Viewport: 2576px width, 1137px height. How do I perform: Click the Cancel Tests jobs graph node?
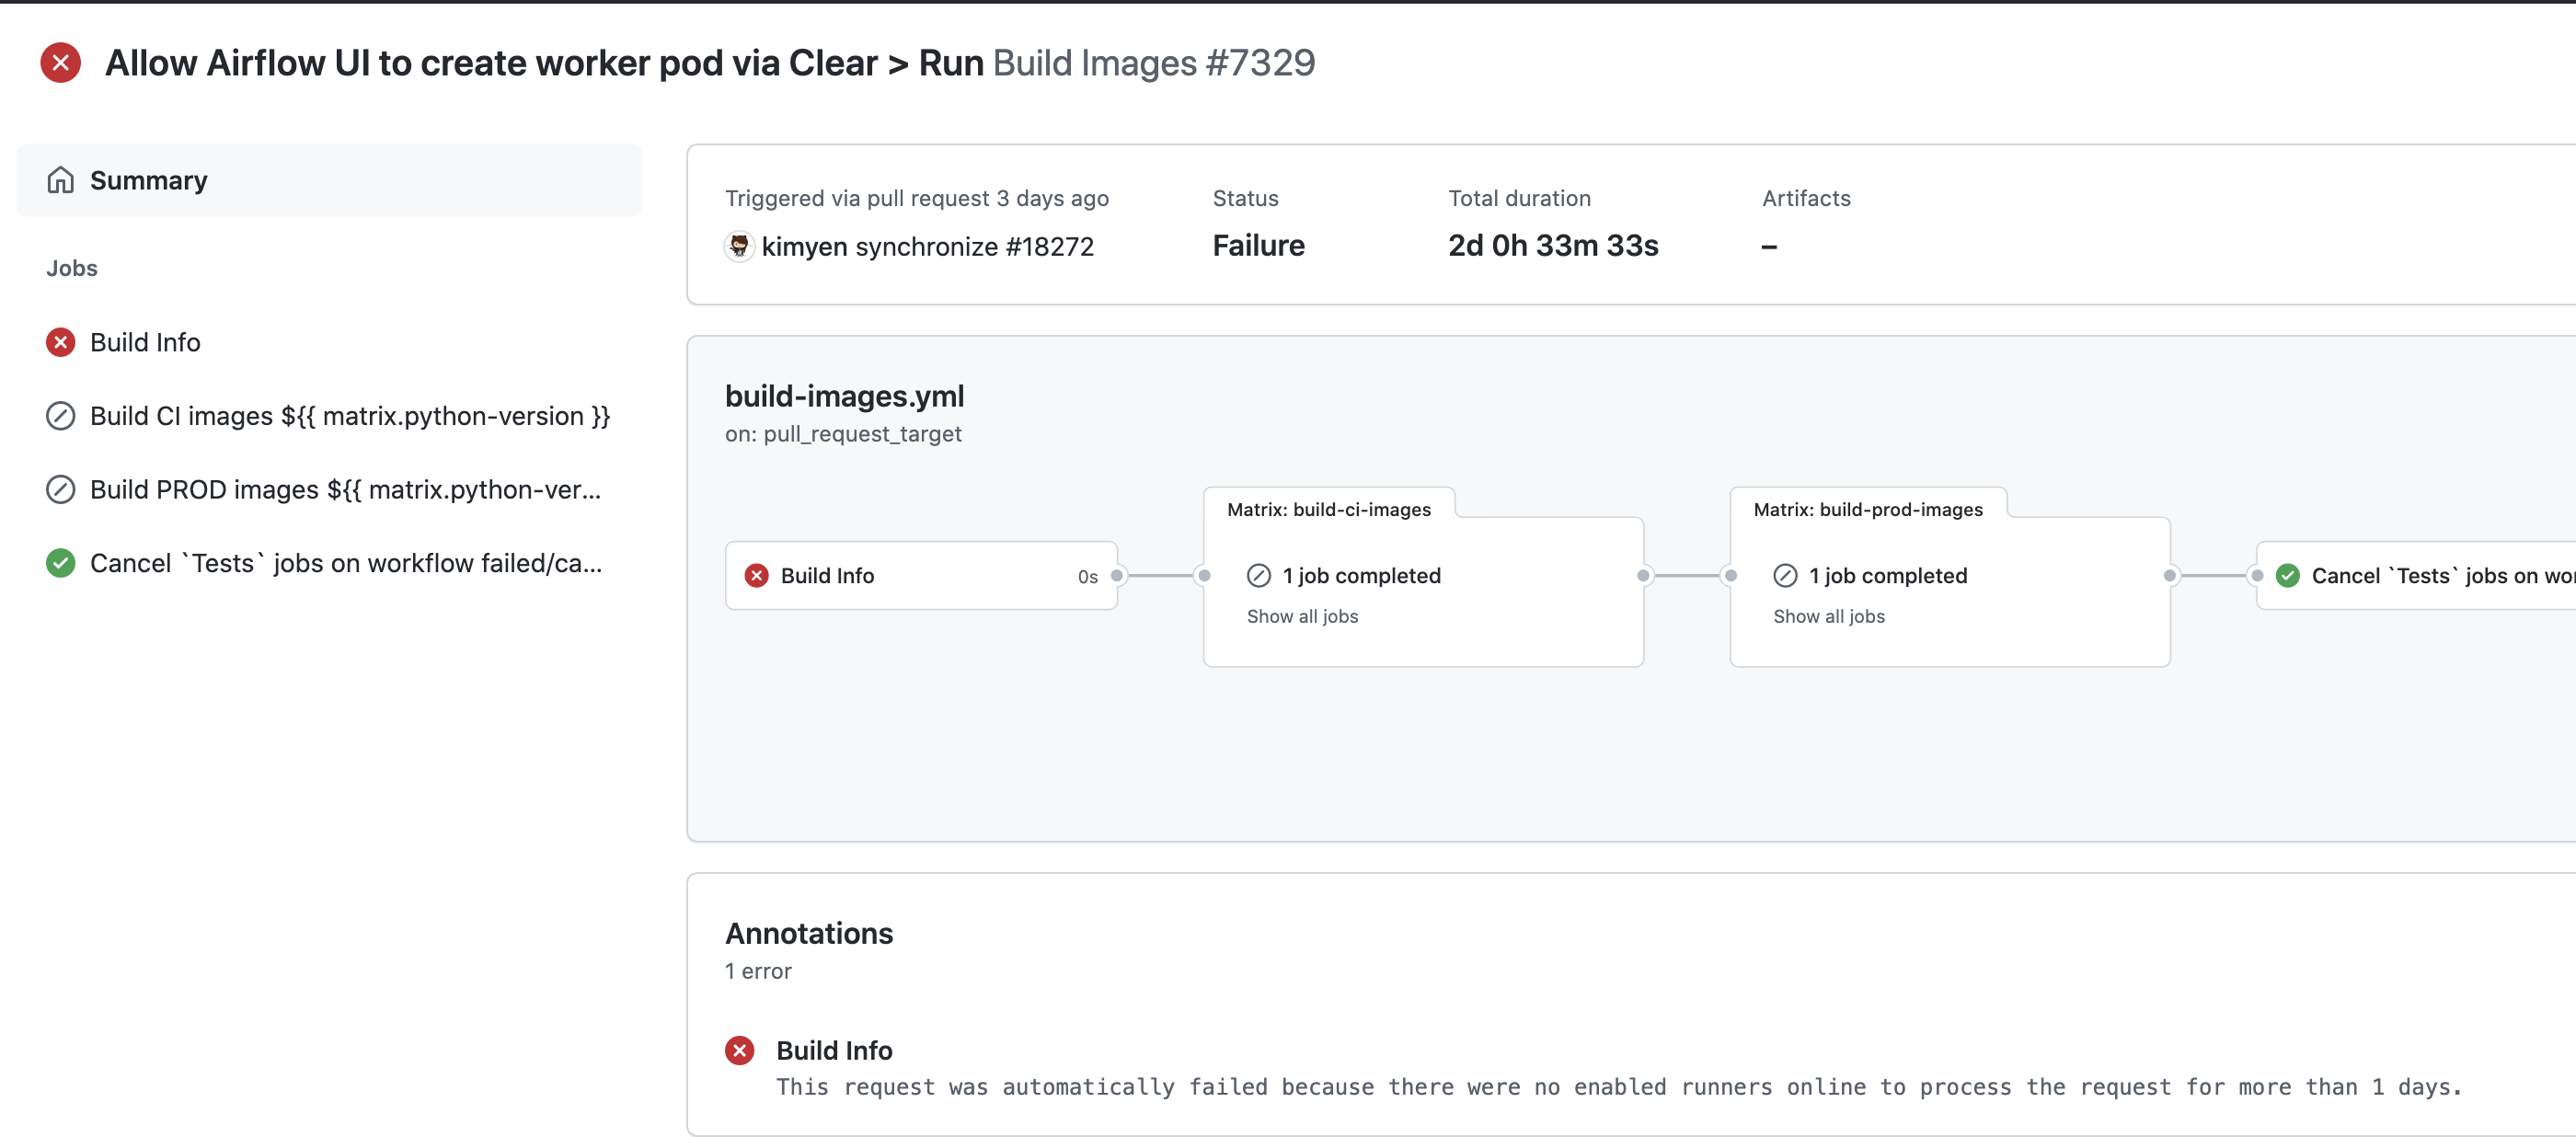[2440, 576]
